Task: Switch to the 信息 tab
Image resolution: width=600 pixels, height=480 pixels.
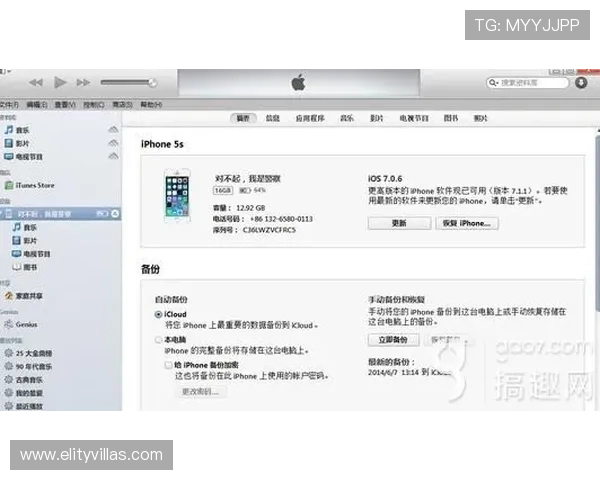Action: (x=272, y=118)
